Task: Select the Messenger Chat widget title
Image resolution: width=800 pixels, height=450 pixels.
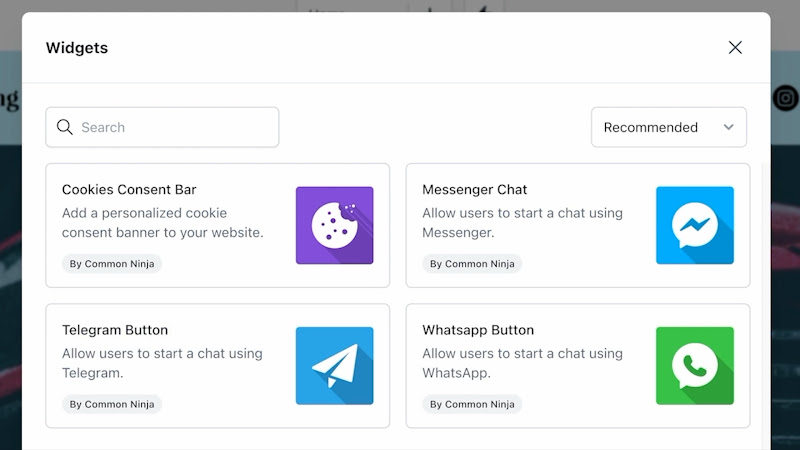Action: (x=474, y=189)
